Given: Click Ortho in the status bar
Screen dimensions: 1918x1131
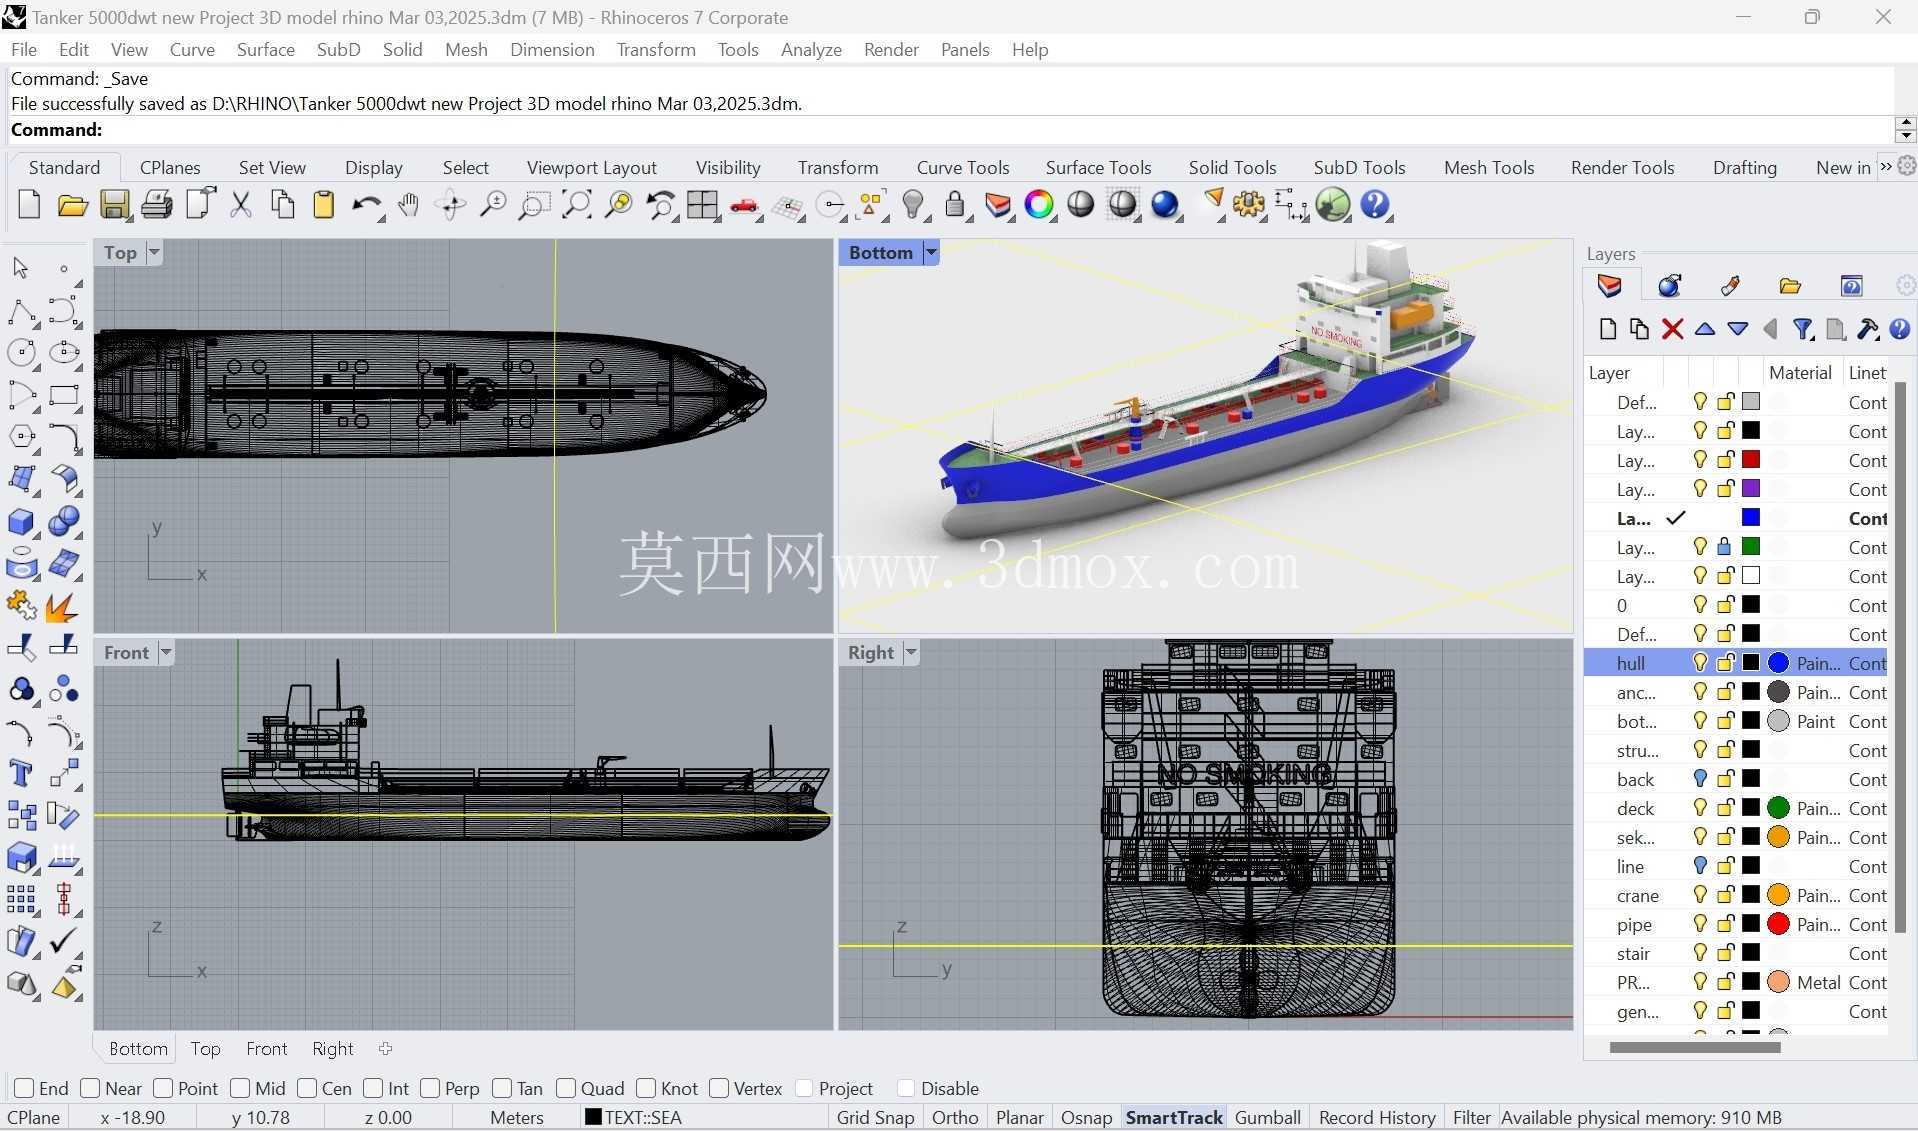Looking at the screenshot, I should (955, 1117).
